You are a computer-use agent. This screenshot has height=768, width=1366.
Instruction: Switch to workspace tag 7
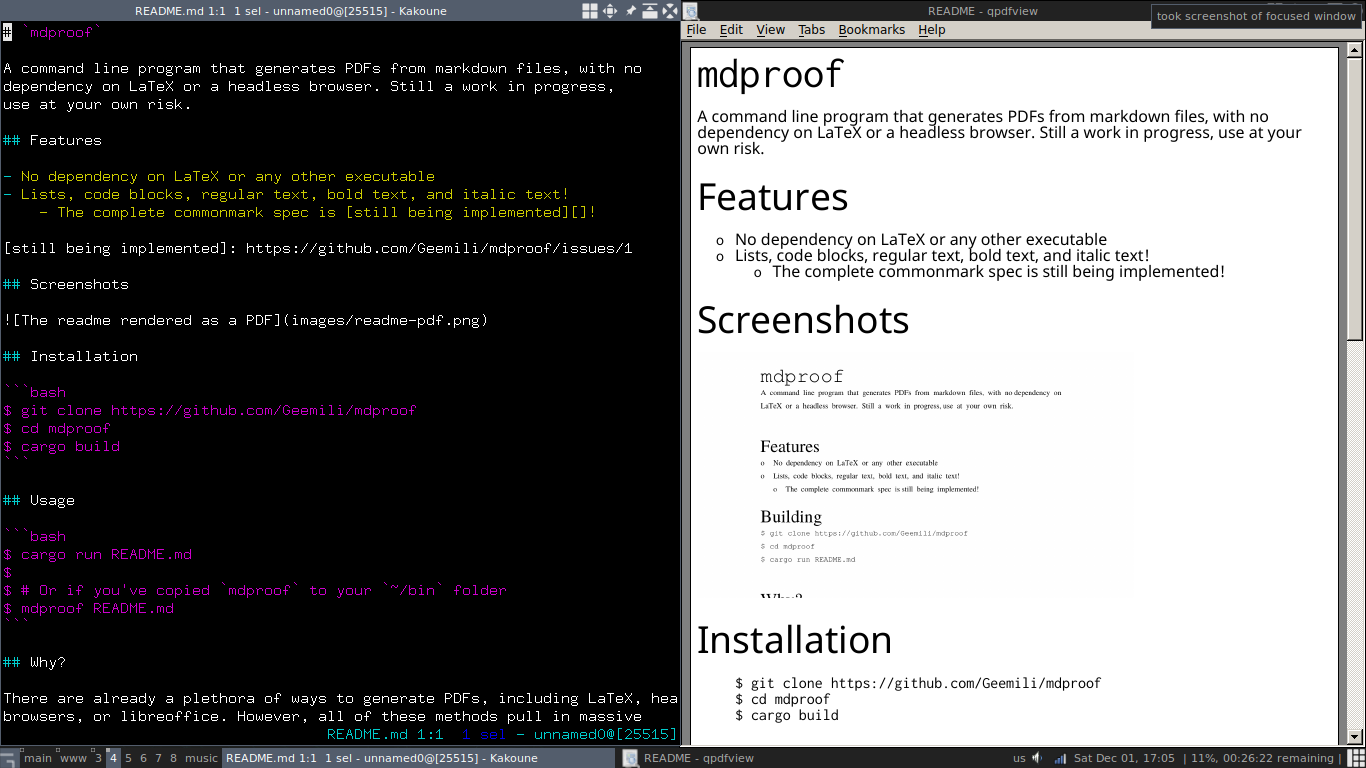(x=158, y=758)
